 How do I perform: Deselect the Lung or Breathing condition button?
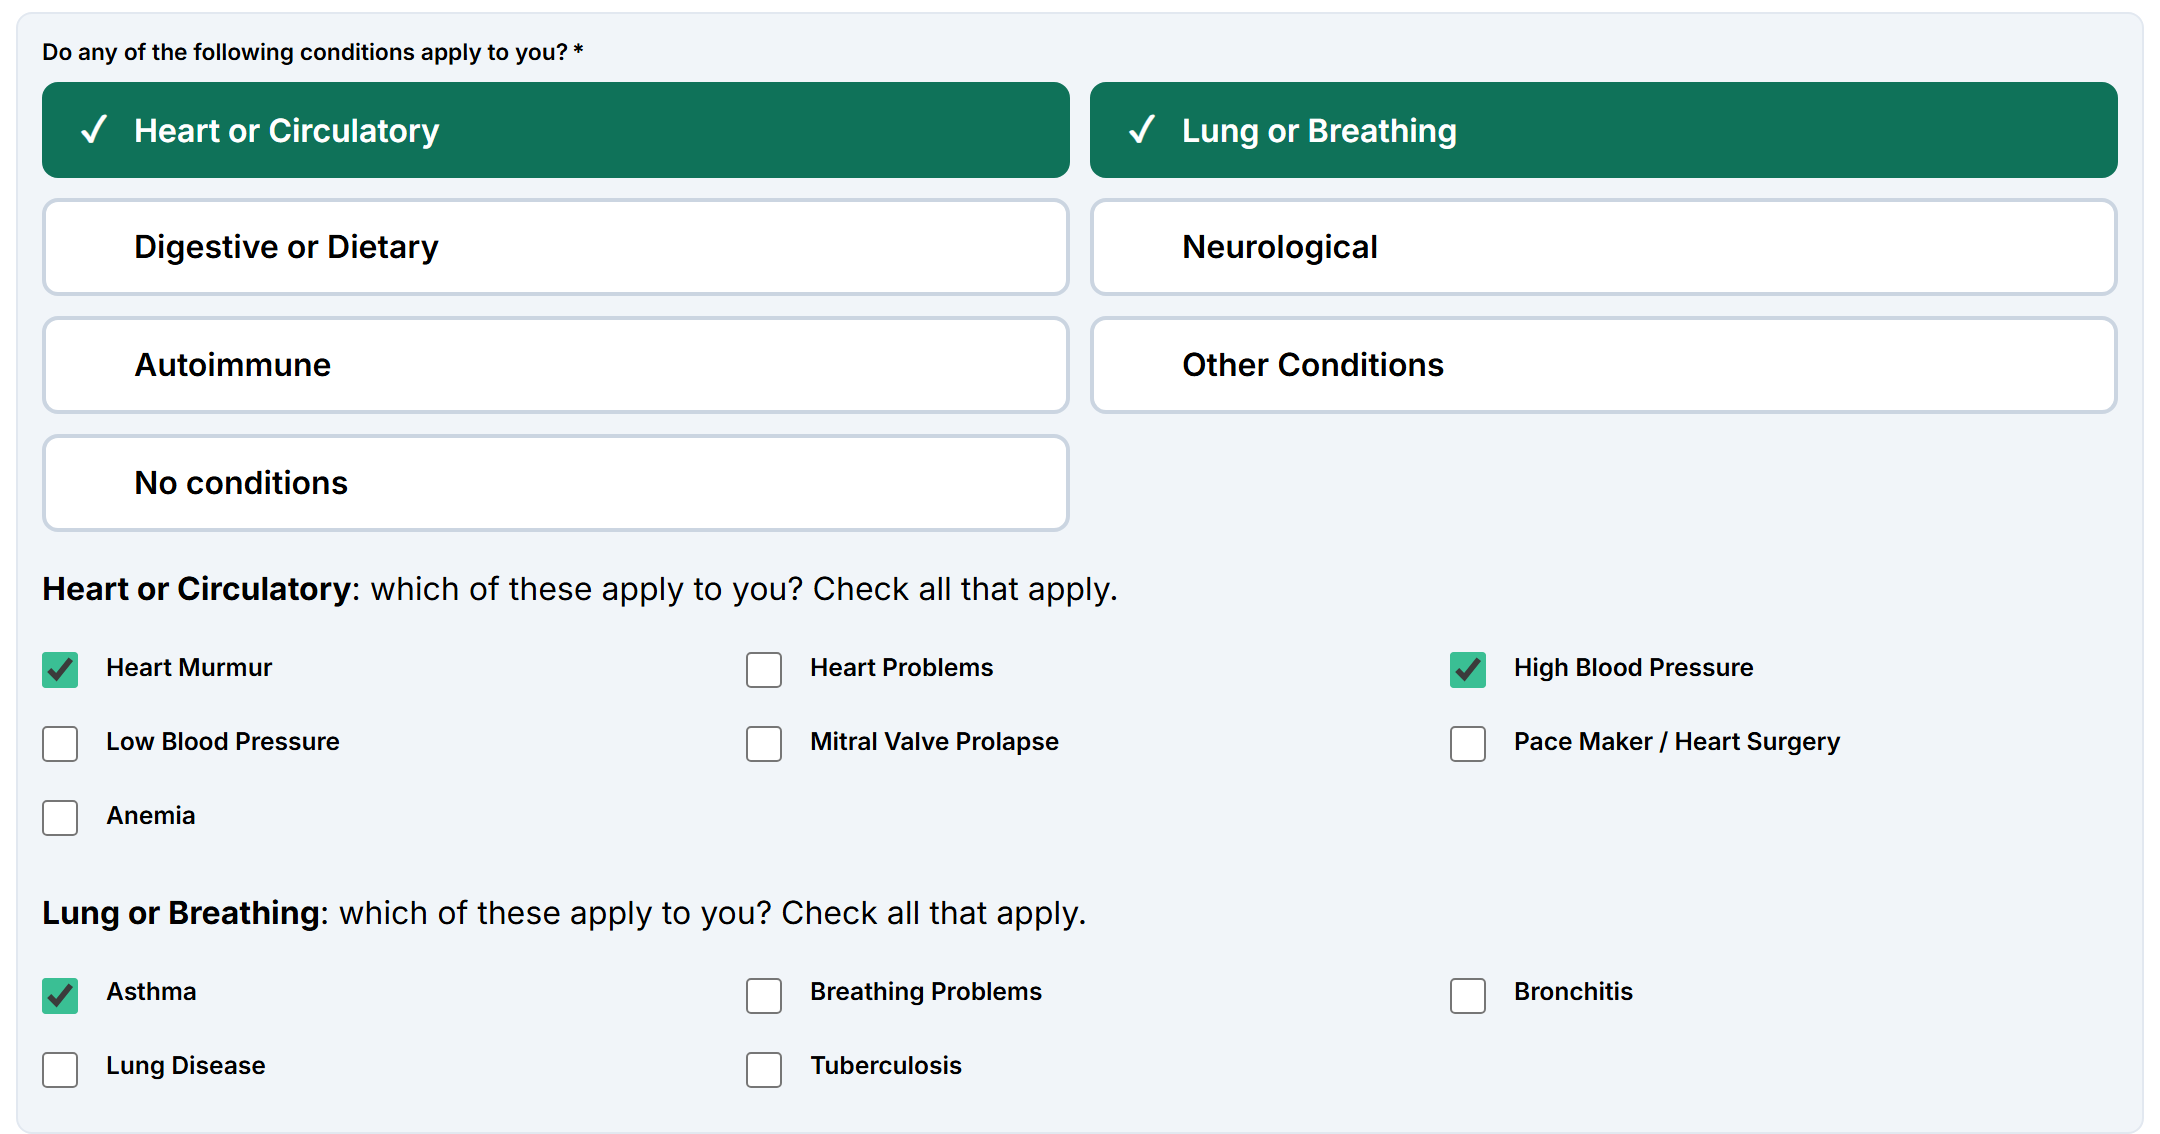pos(1603,130)
